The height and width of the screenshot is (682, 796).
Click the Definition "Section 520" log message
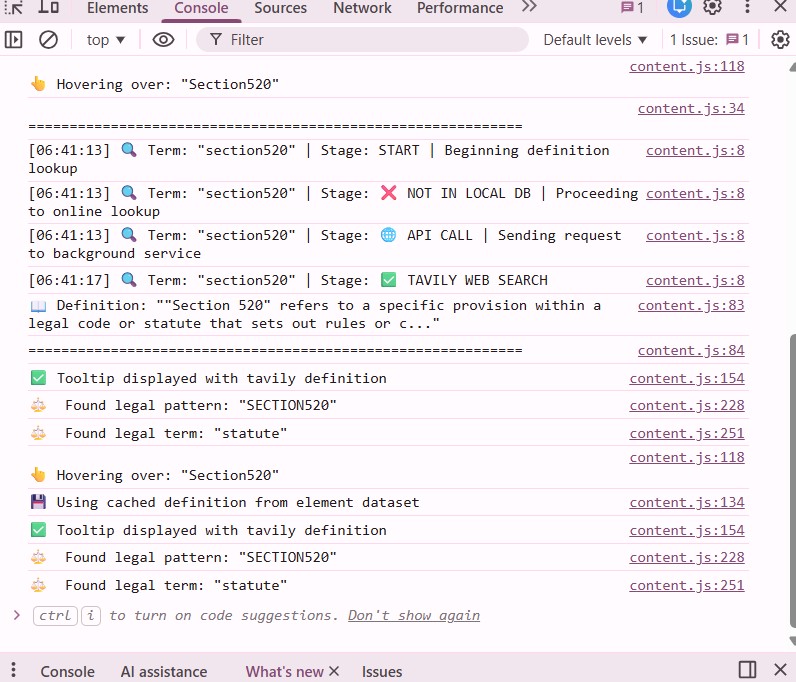pyautogui.click(x=315, y=314)
